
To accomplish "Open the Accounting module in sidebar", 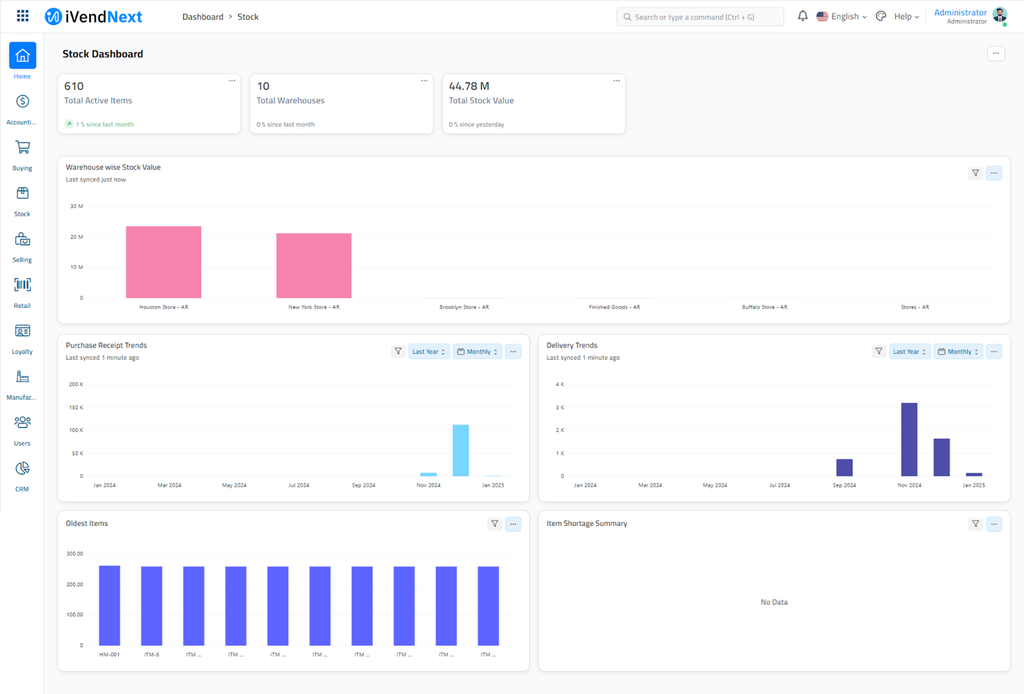I will tap(22, 101).
